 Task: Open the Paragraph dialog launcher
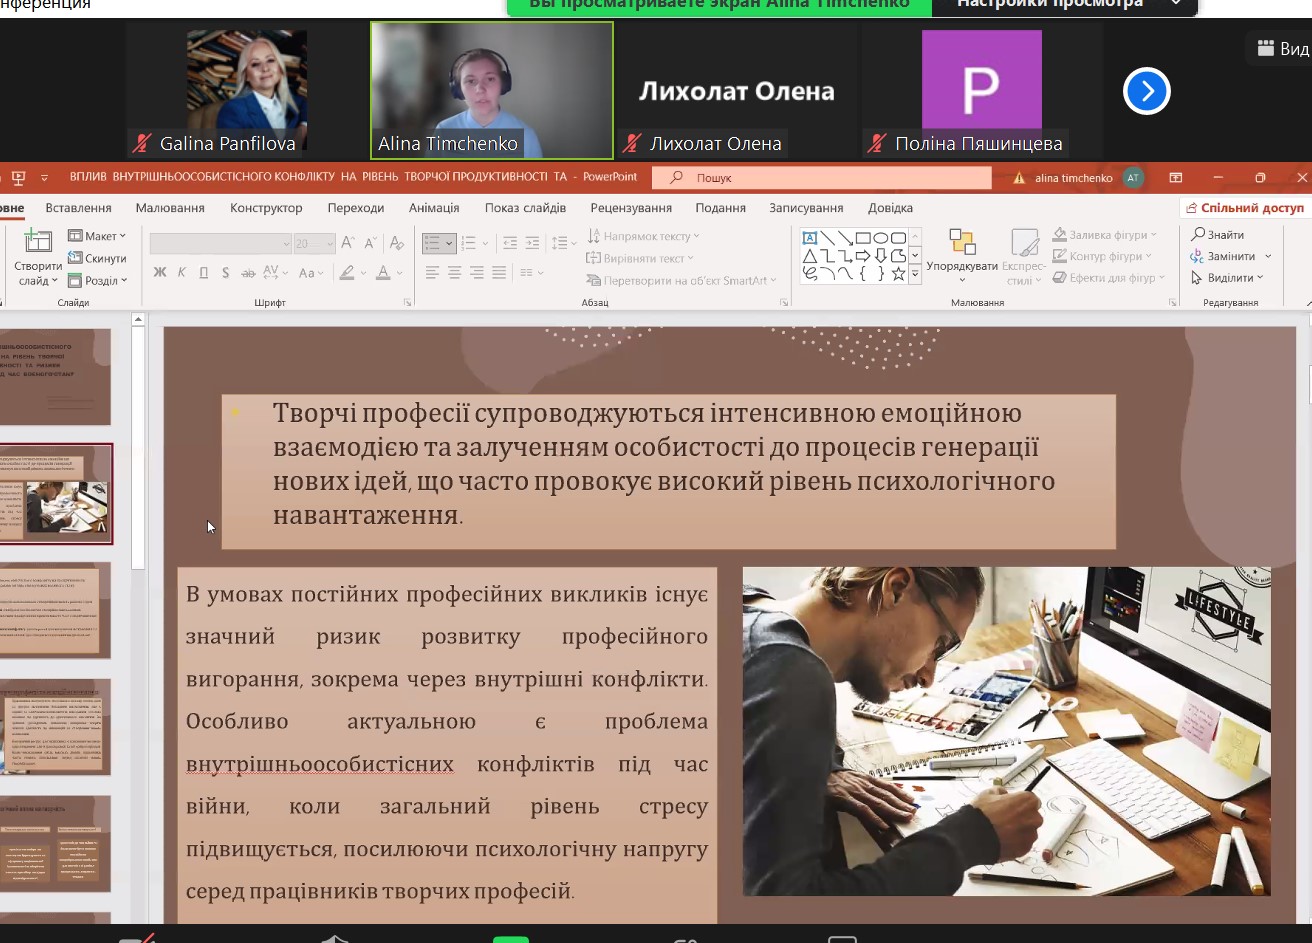[x=784, y=302]
